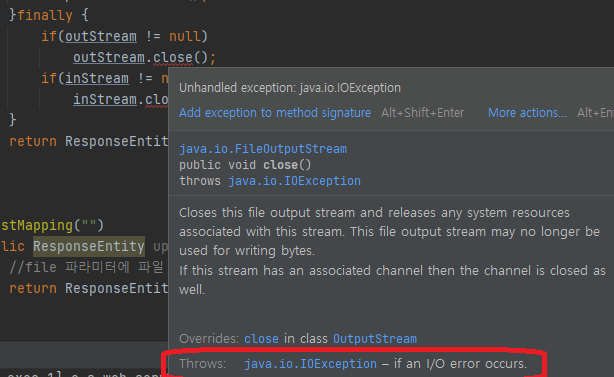Click 'inStream' variable in if condition

pos(97,78)
